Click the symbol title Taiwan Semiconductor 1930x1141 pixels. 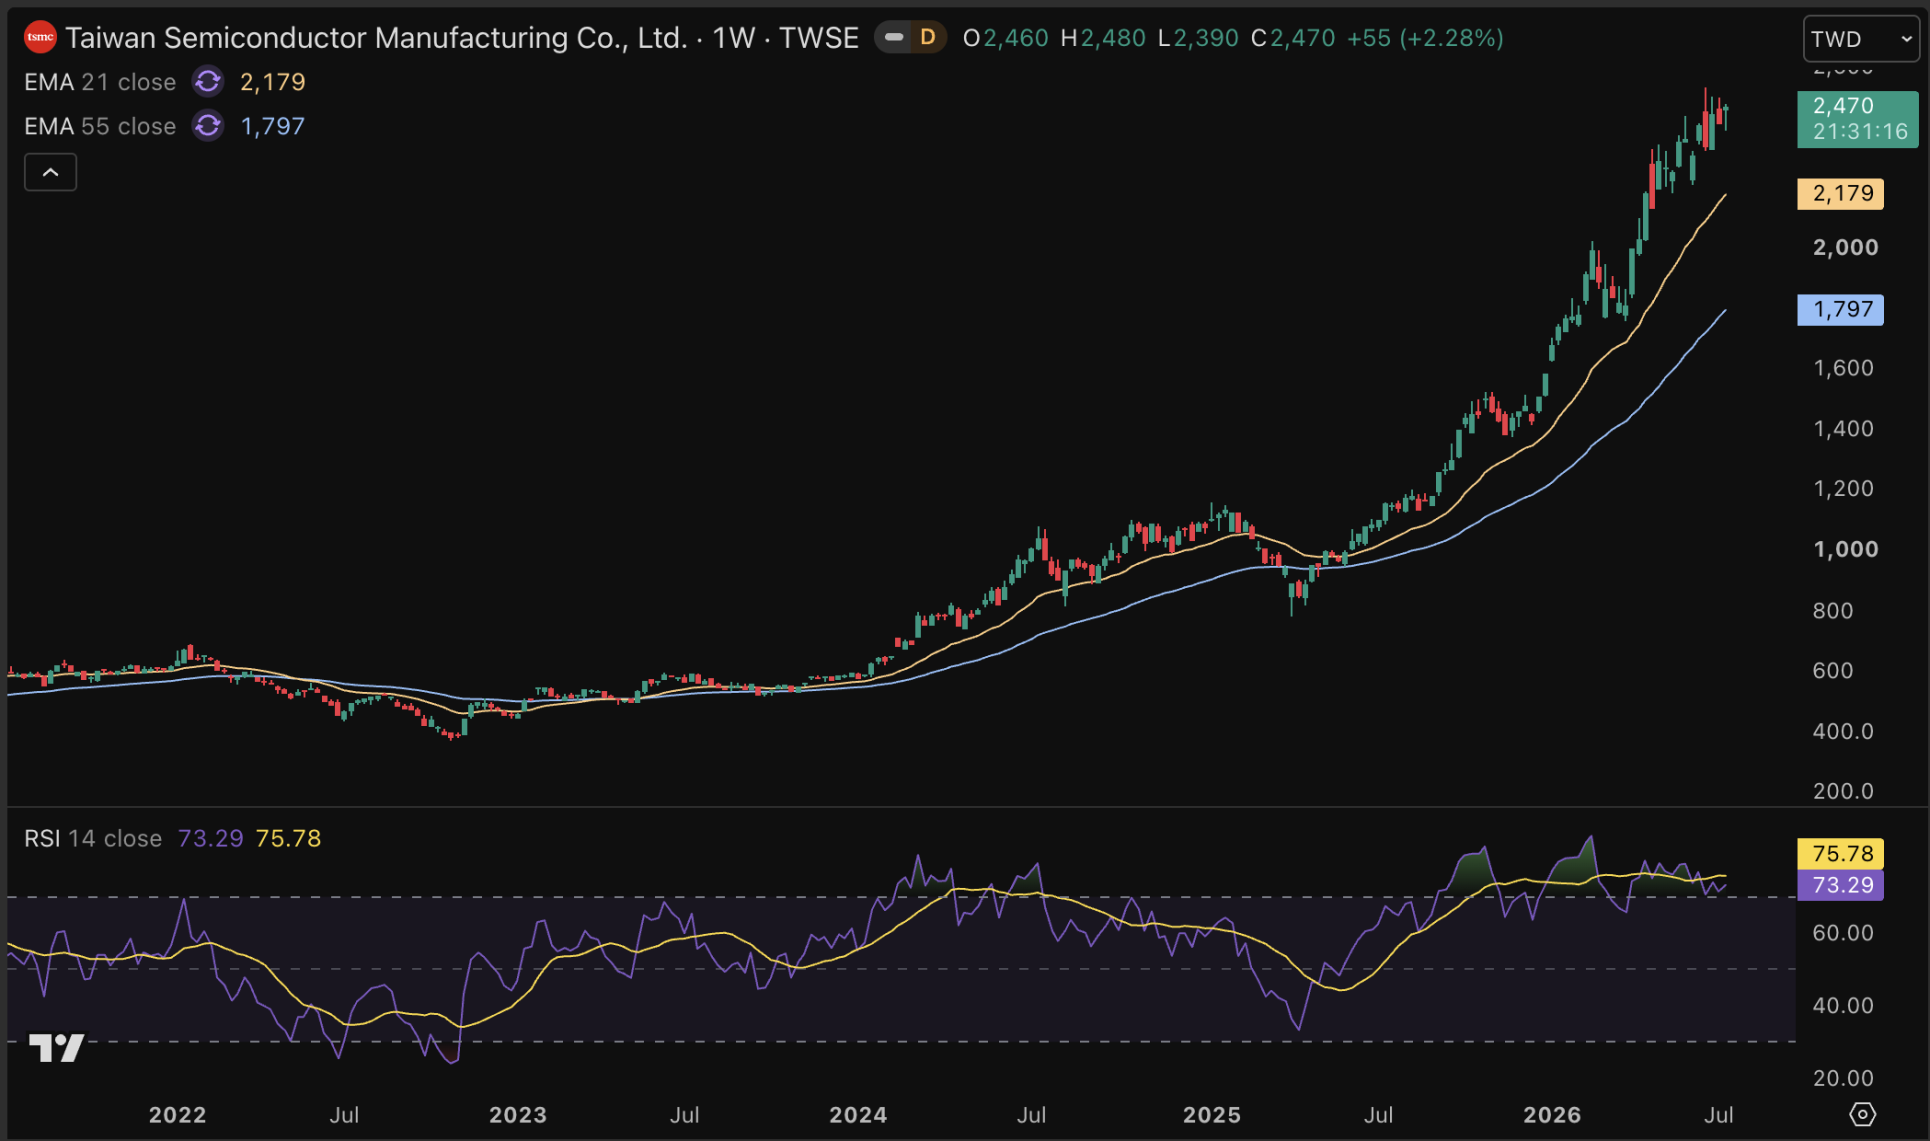[x=375, y=38]
